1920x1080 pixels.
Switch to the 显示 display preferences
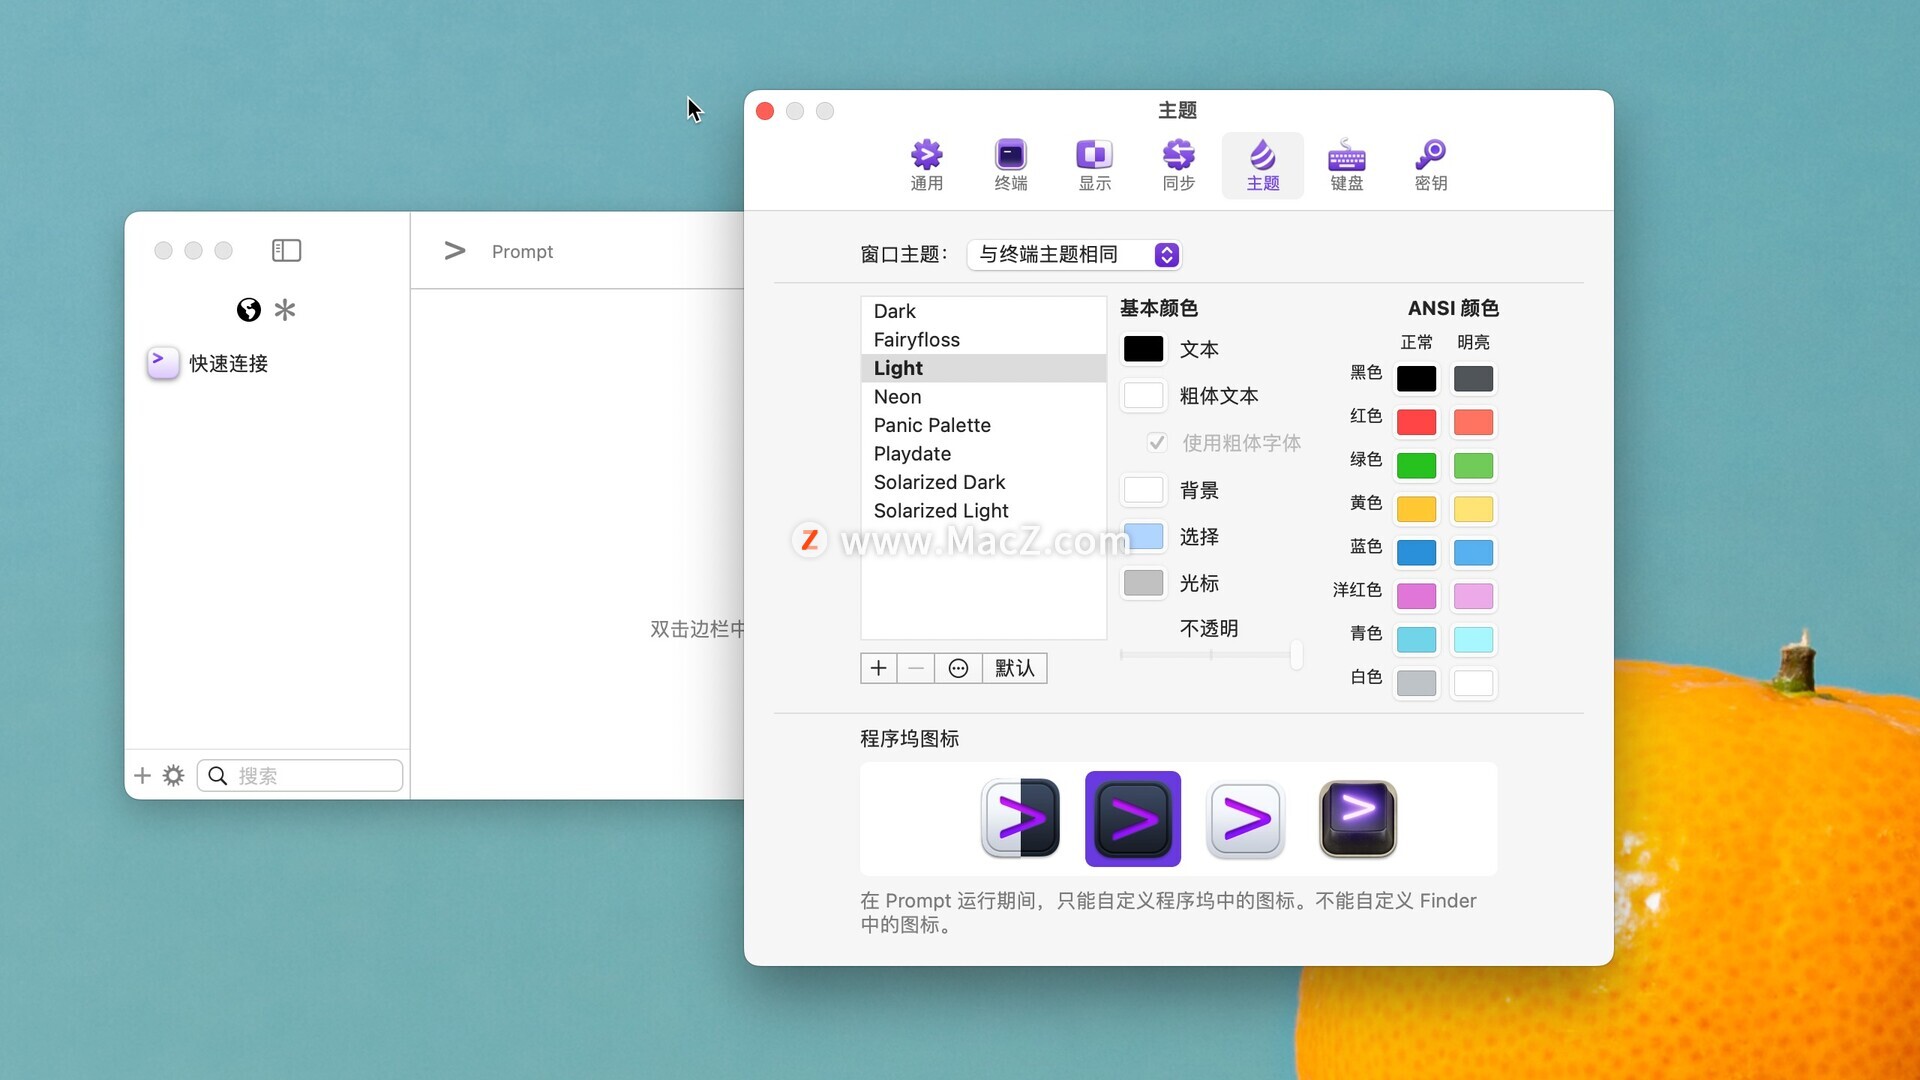(1094, 165)
